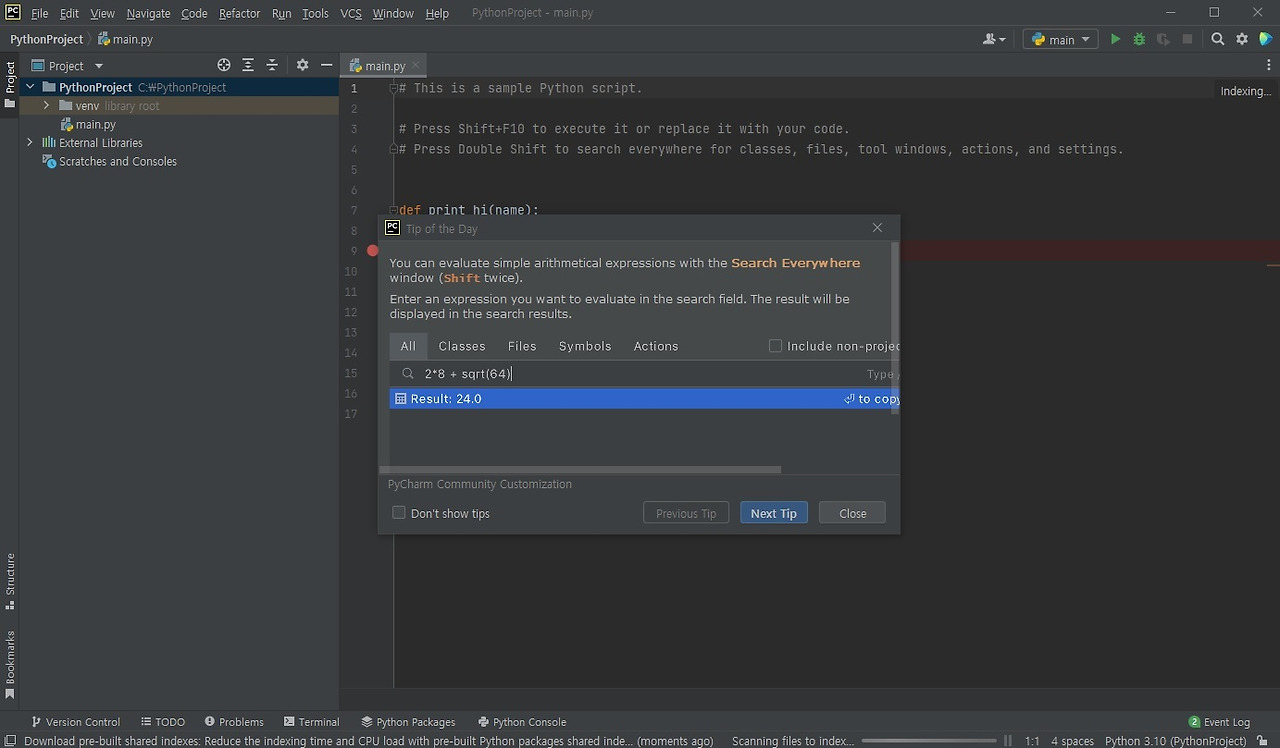Open the Navigate menu
This screenshot has width=1280, height=748.
click(147, 13)
